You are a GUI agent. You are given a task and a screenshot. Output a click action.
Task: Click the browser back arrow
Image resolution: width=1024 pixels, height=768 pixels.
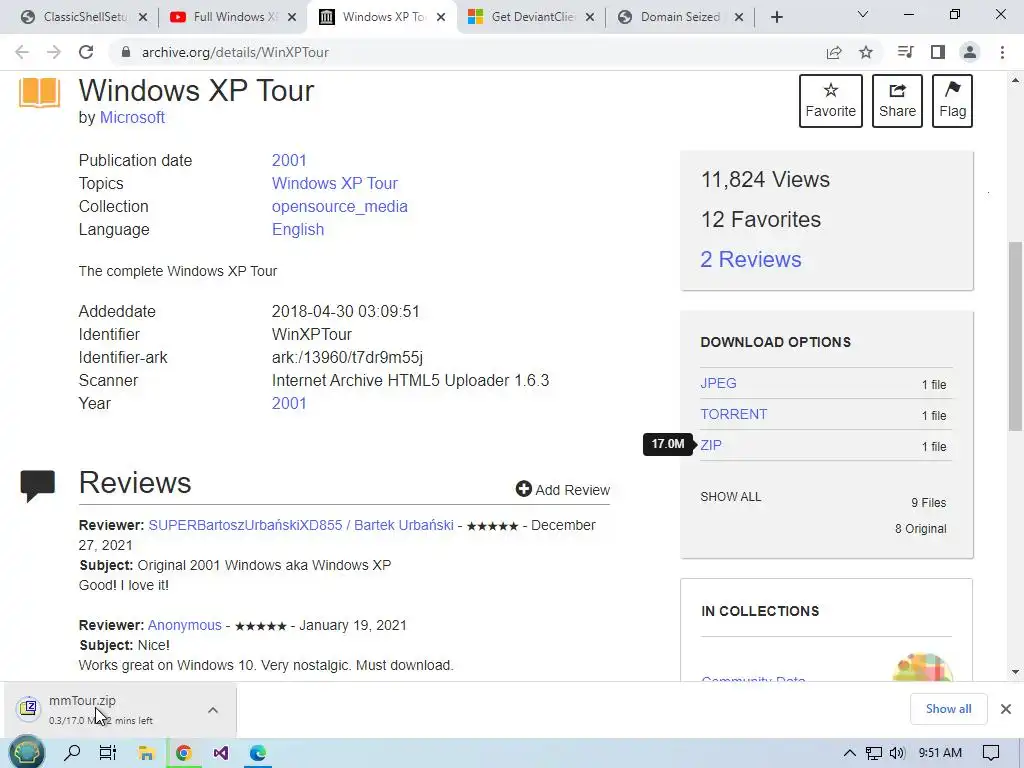coord(22,52)
